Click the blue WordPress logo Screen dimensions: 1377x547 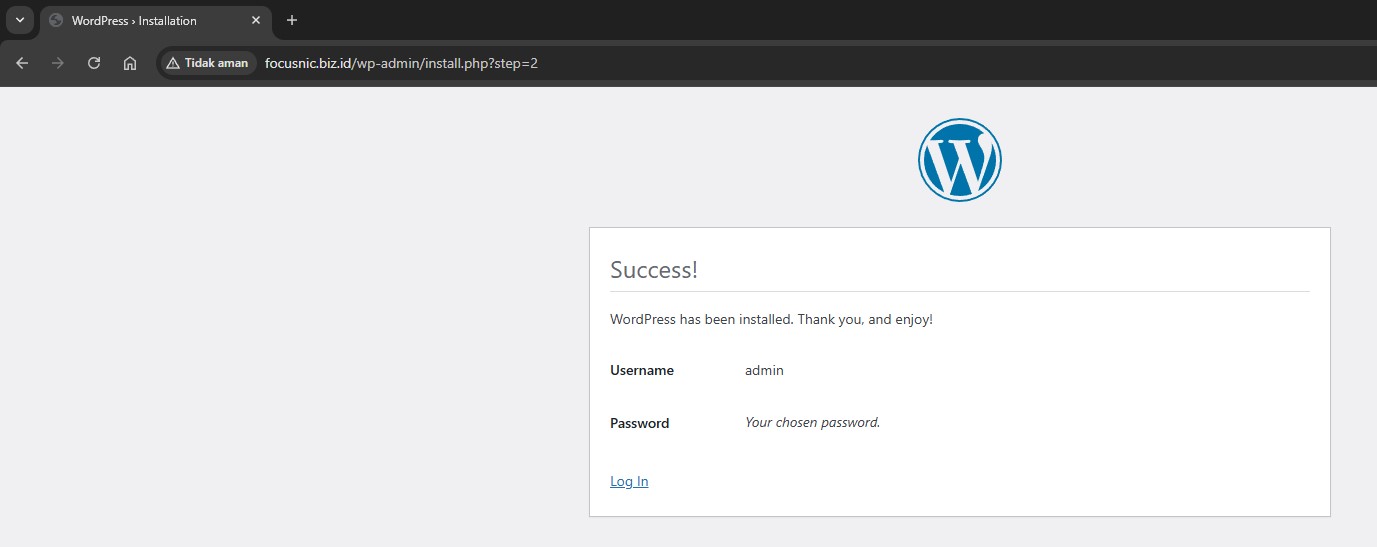(x=959, y=160)
